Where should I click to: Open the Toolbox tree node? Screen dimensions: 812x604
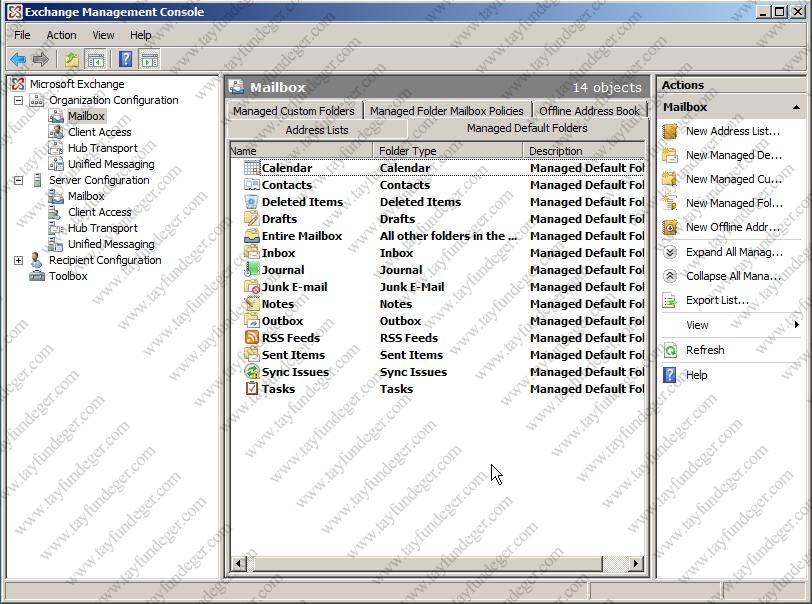pos(68,276)
